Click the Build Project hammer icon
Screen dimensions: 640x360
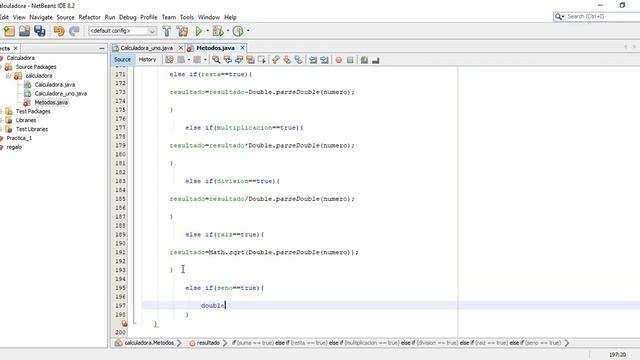tap(167, 31)
